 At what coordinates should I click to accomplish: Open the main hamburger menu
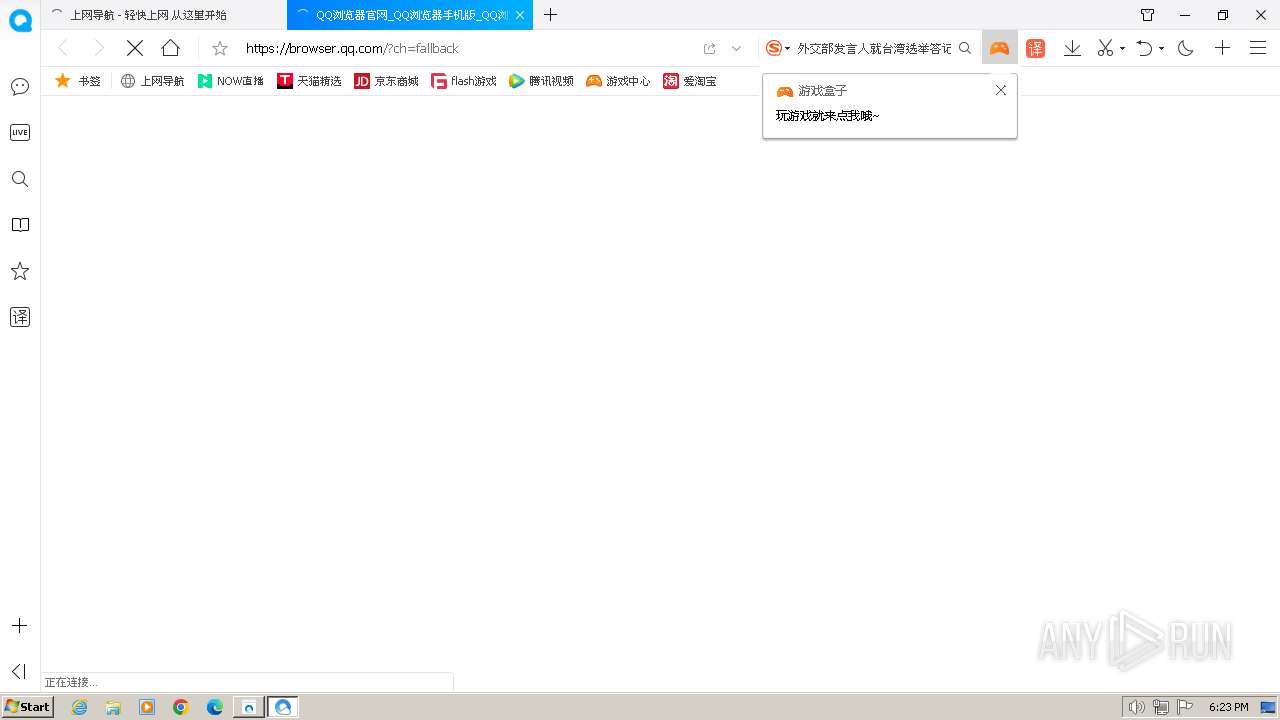click(1258, 48)
